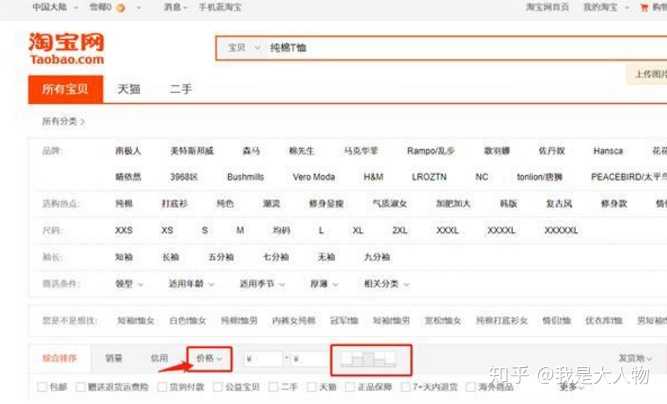This screenshot has width=667, height=404.
Task: Expand the 更多 options dropdown
Action: pos(571,387)
